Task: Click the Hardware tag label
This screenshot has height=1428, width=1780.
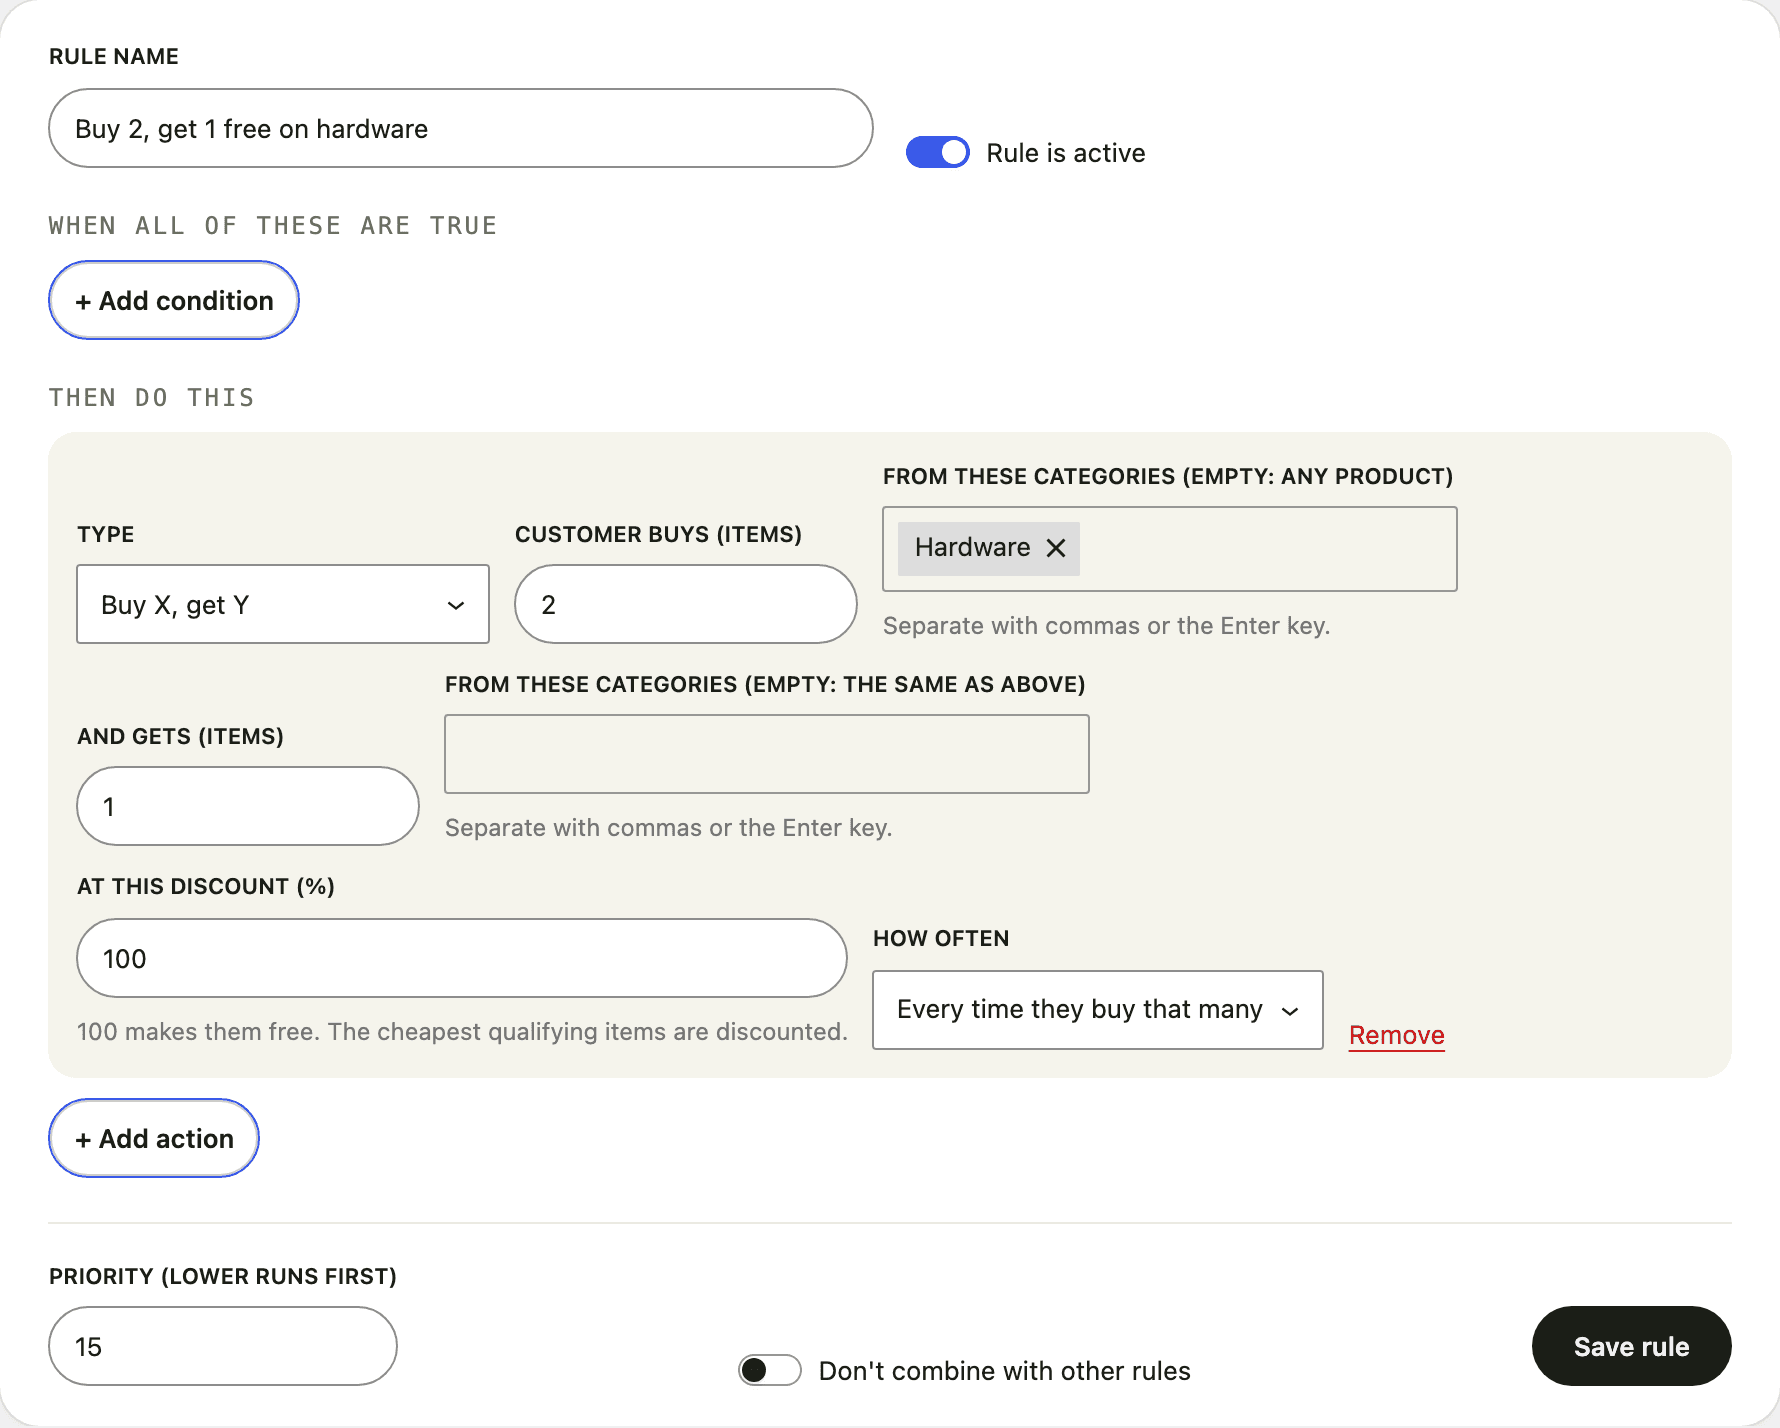Action: [972, 548]
